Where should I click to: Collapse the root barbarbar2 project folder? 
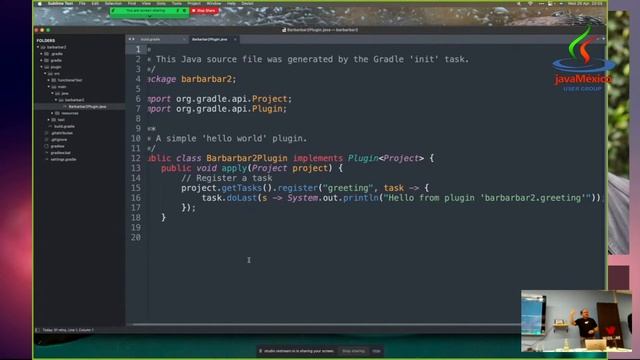point(38,47)
